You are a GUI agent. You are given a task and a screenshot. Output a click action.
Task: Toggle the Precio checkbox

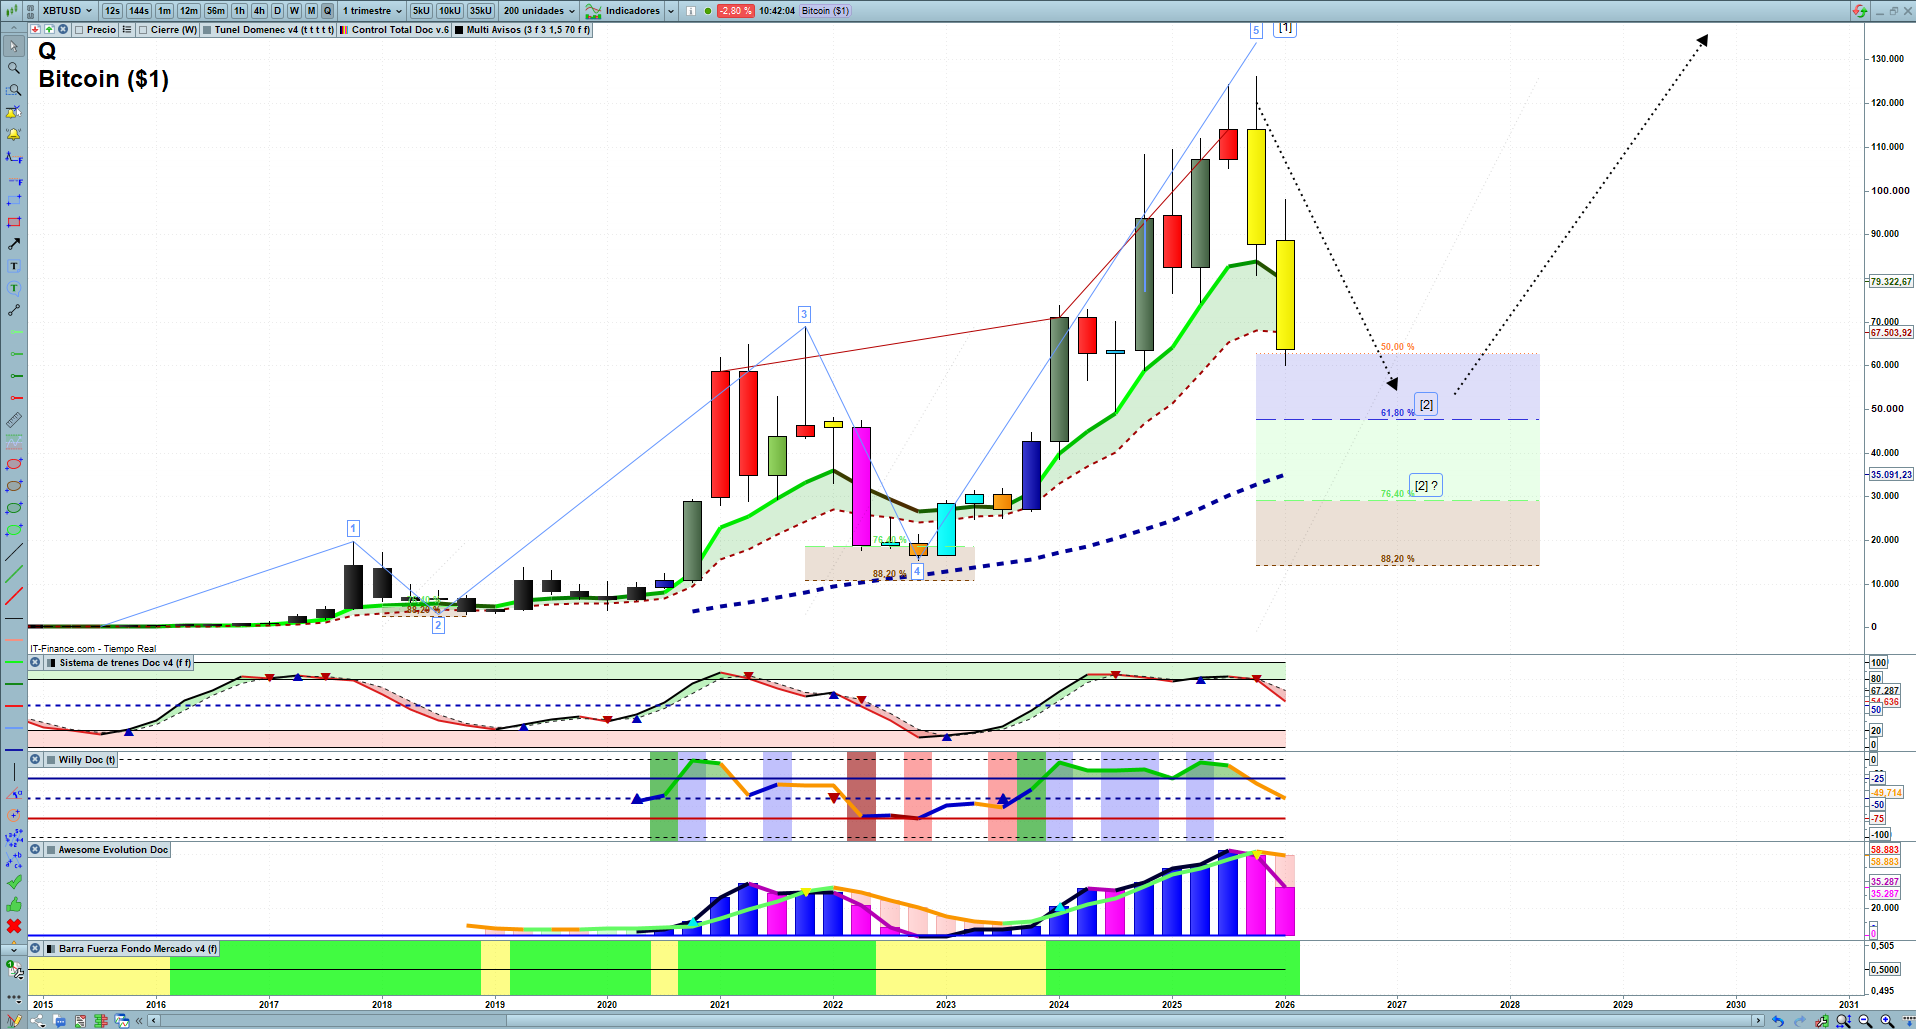[79, 30]
